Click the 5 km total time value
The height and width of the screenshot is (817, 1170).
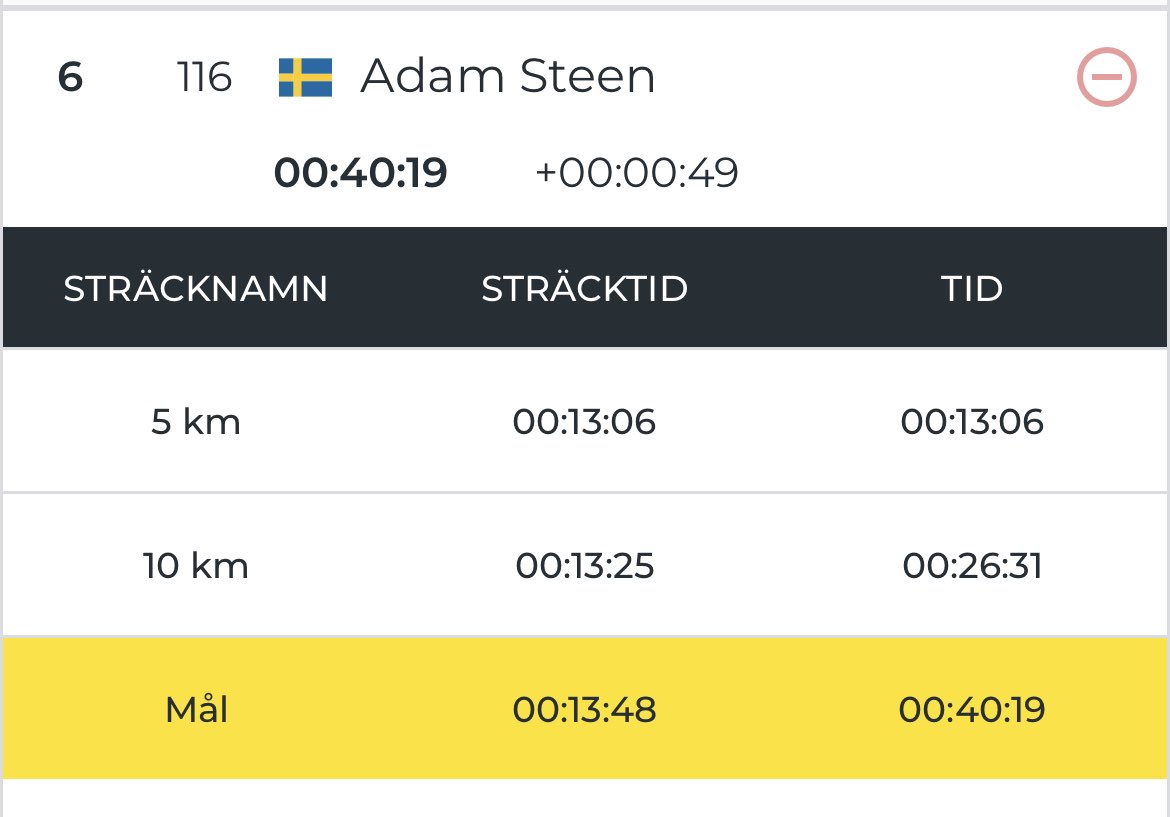pyautogui.click(x=972, y=422)
